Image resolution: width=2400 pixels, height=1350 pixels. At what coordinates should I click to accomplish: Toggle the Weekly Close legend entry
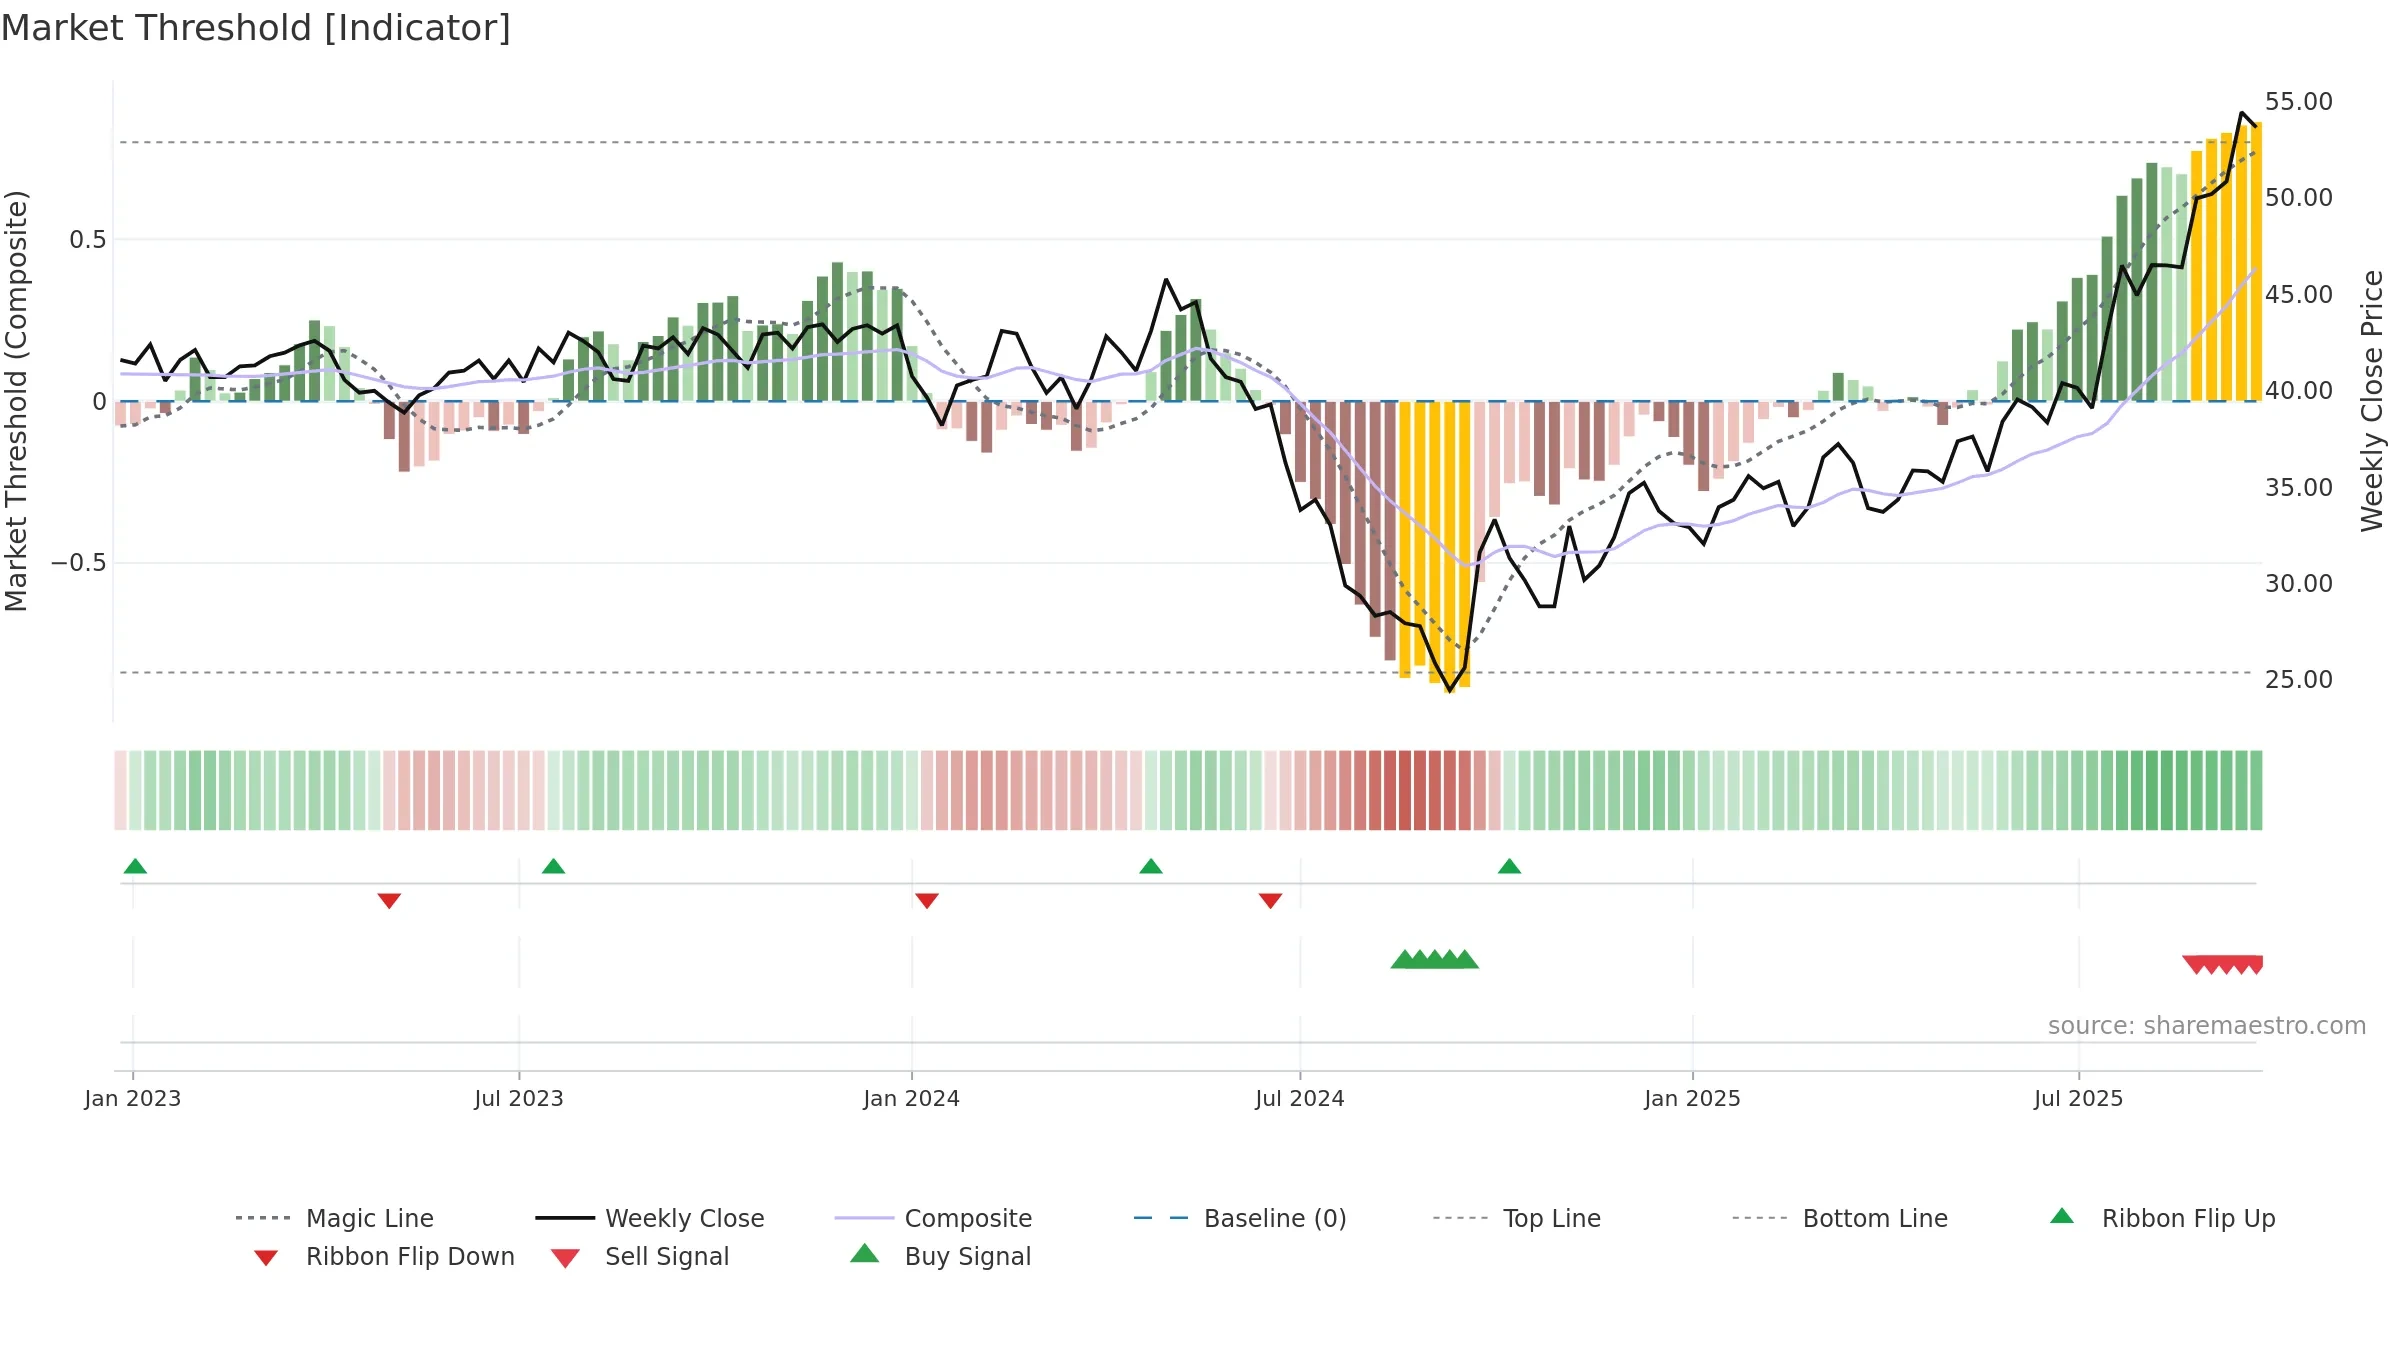650,1218
